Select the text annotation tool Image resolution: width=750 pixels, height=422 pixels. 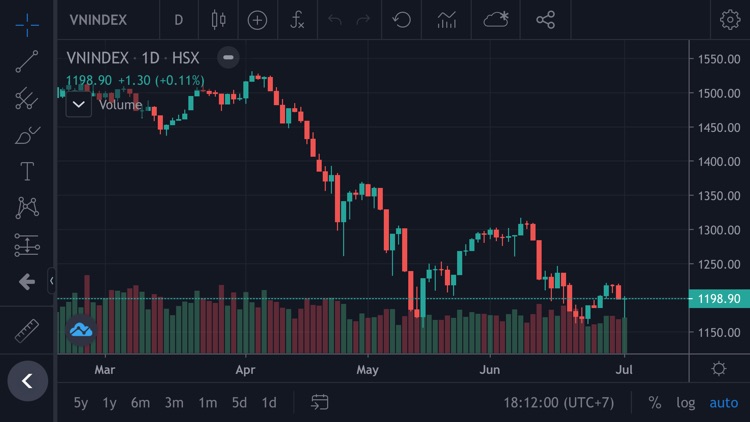[x=27, y=171]
